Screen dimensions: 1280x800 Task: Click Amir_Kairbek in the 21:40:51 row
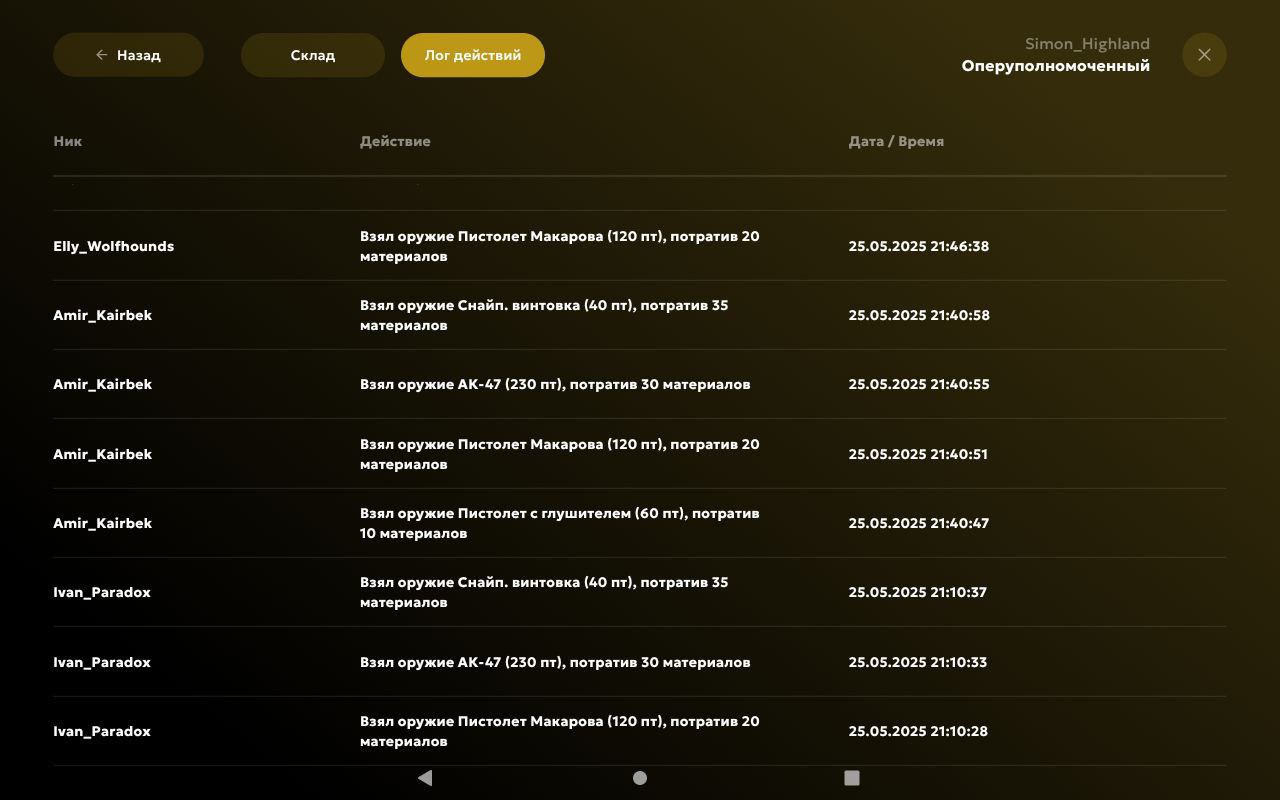click(x=103, y=454)
